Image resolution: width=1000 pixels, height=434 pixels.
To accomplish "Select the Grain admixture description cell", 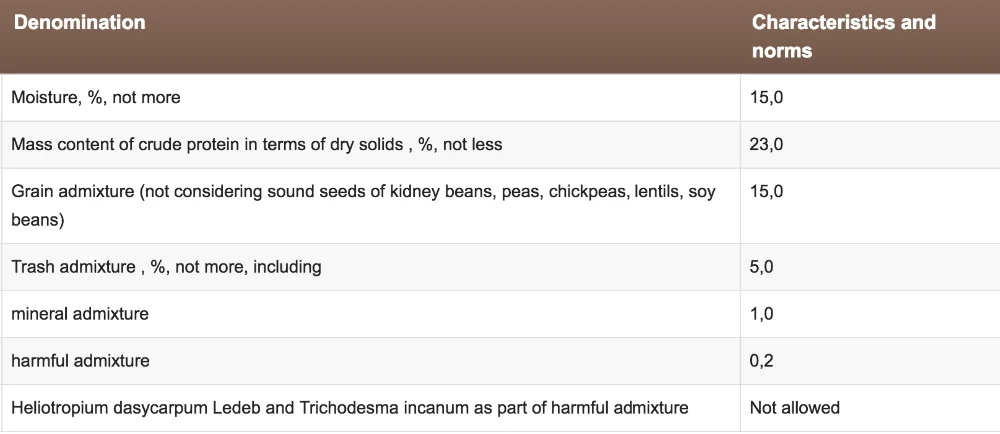I will tap(363, 204).
